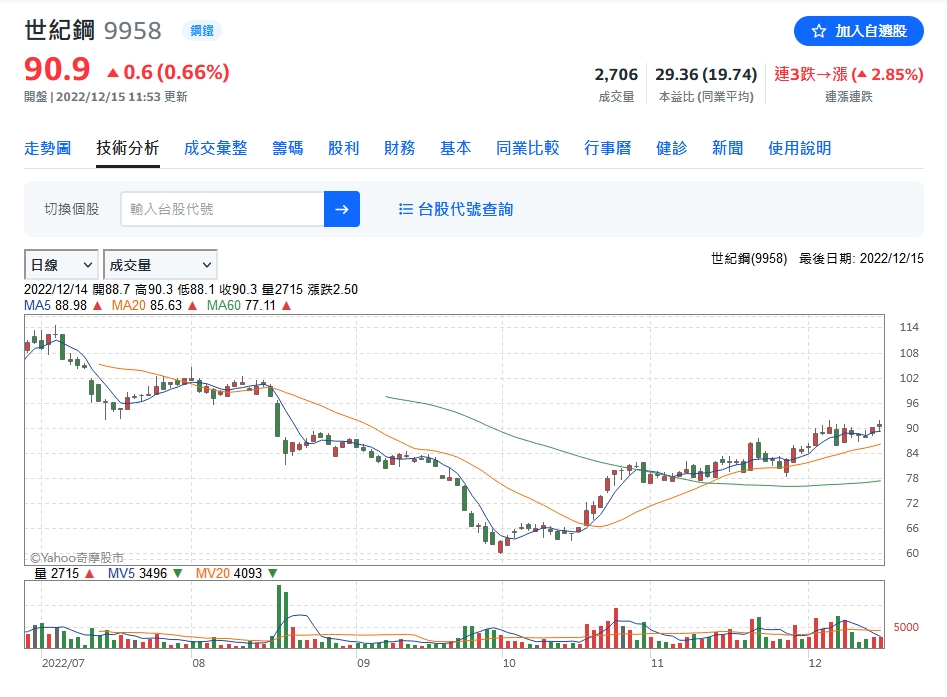Click the 2,706 成交量 value
This screenshot has height=697, width=947.
(616, 74)
